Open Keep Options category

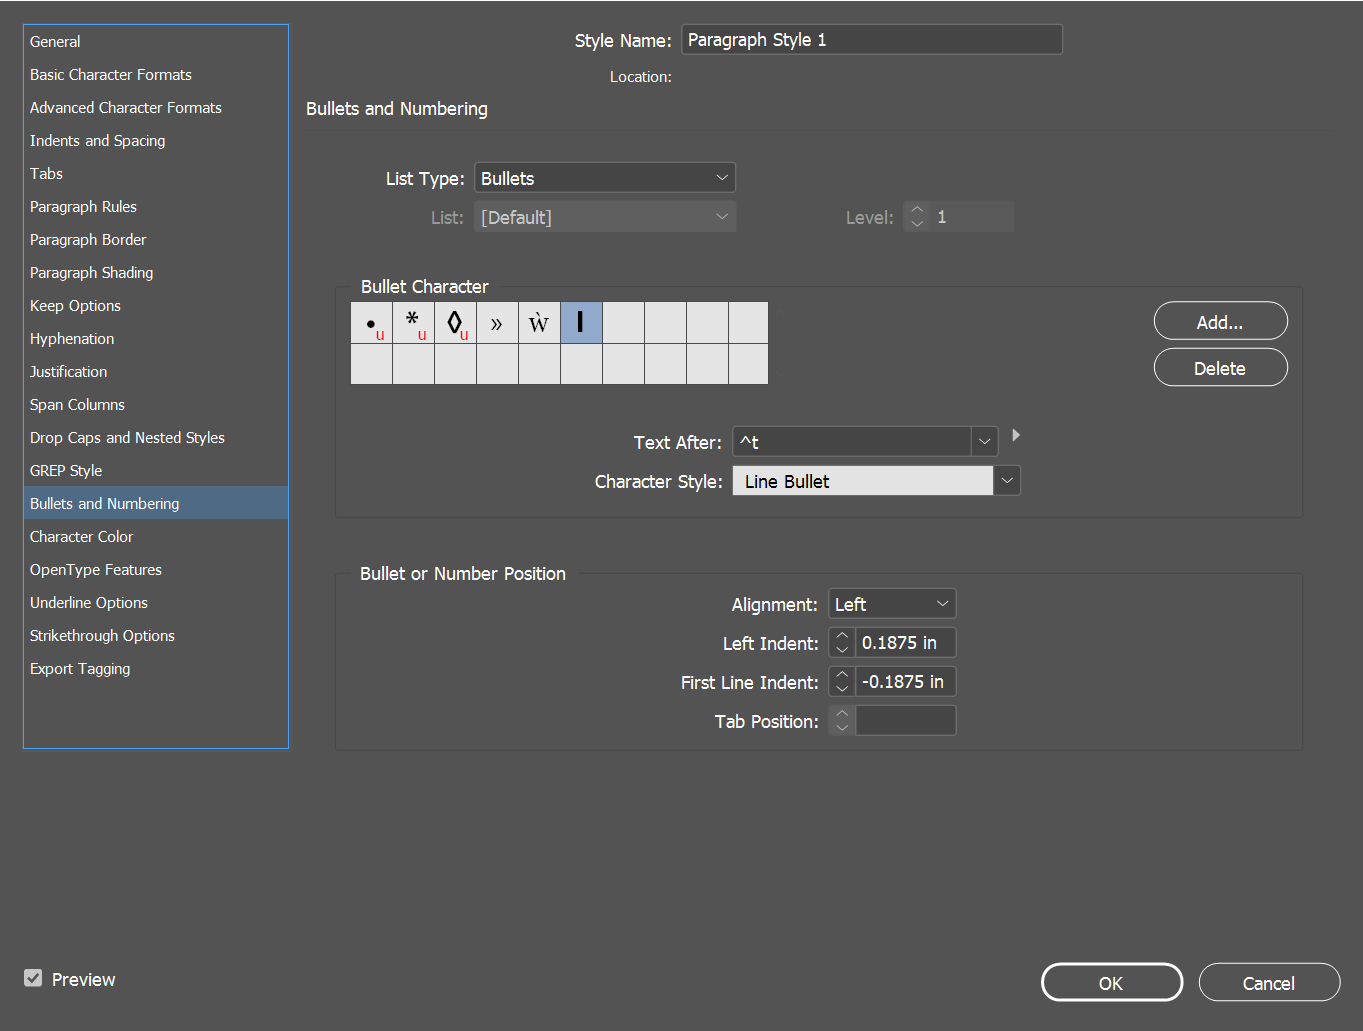pyautogui.click(x=156, y=306)
